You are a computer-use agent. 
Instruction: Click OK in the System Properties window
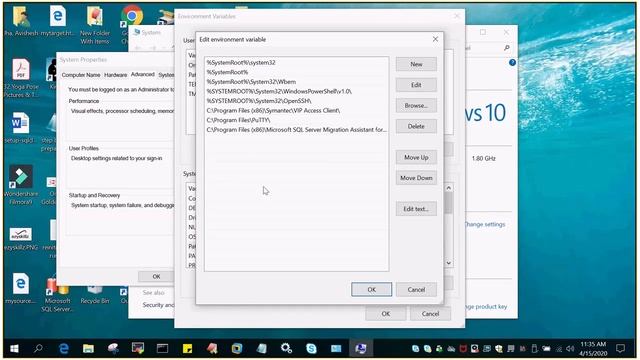pyautogui.click(x=156, y=276)
